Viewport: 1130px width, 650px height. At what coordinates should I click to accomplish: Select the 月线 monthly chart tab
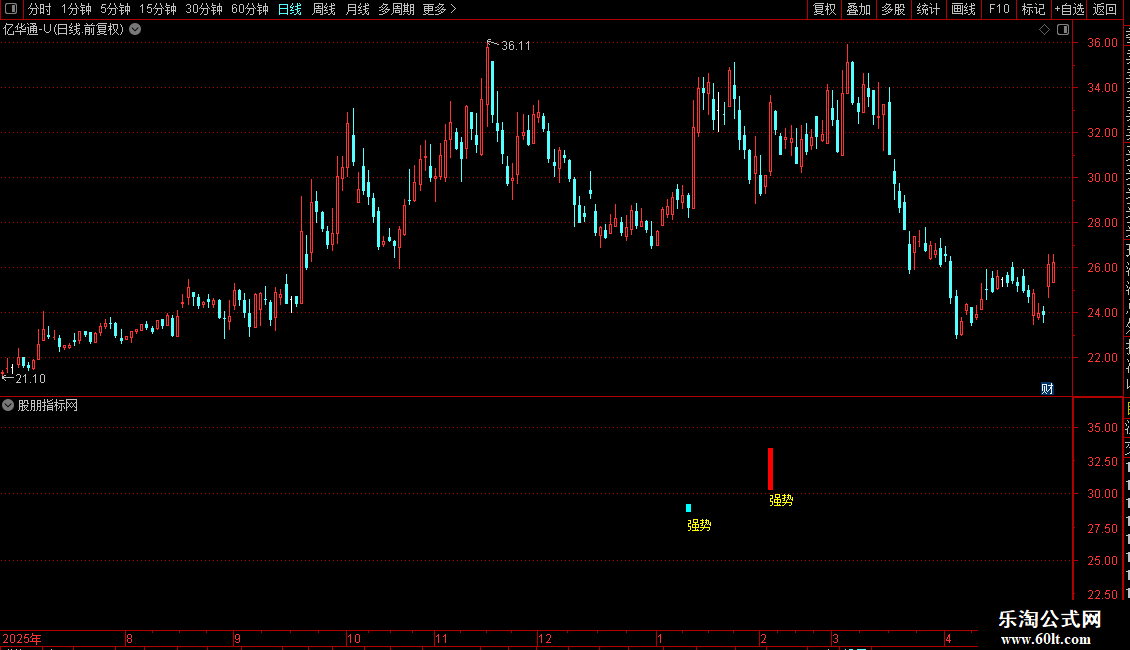(357, 9)
